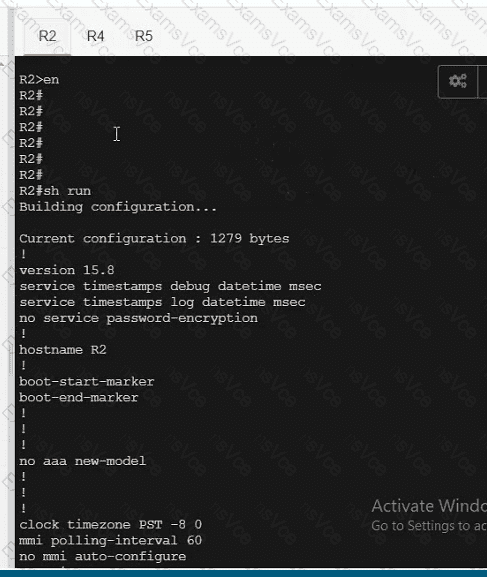Screen dimensions: 487x577
Task: Click 'service timestamps debug datetime msec' line
Action: pos(170,286)
